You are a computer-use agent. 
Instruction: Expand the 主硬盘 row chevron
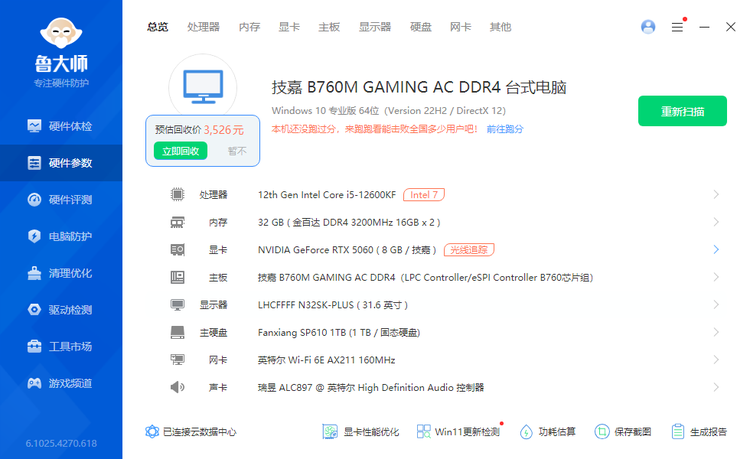pos(716,332)
